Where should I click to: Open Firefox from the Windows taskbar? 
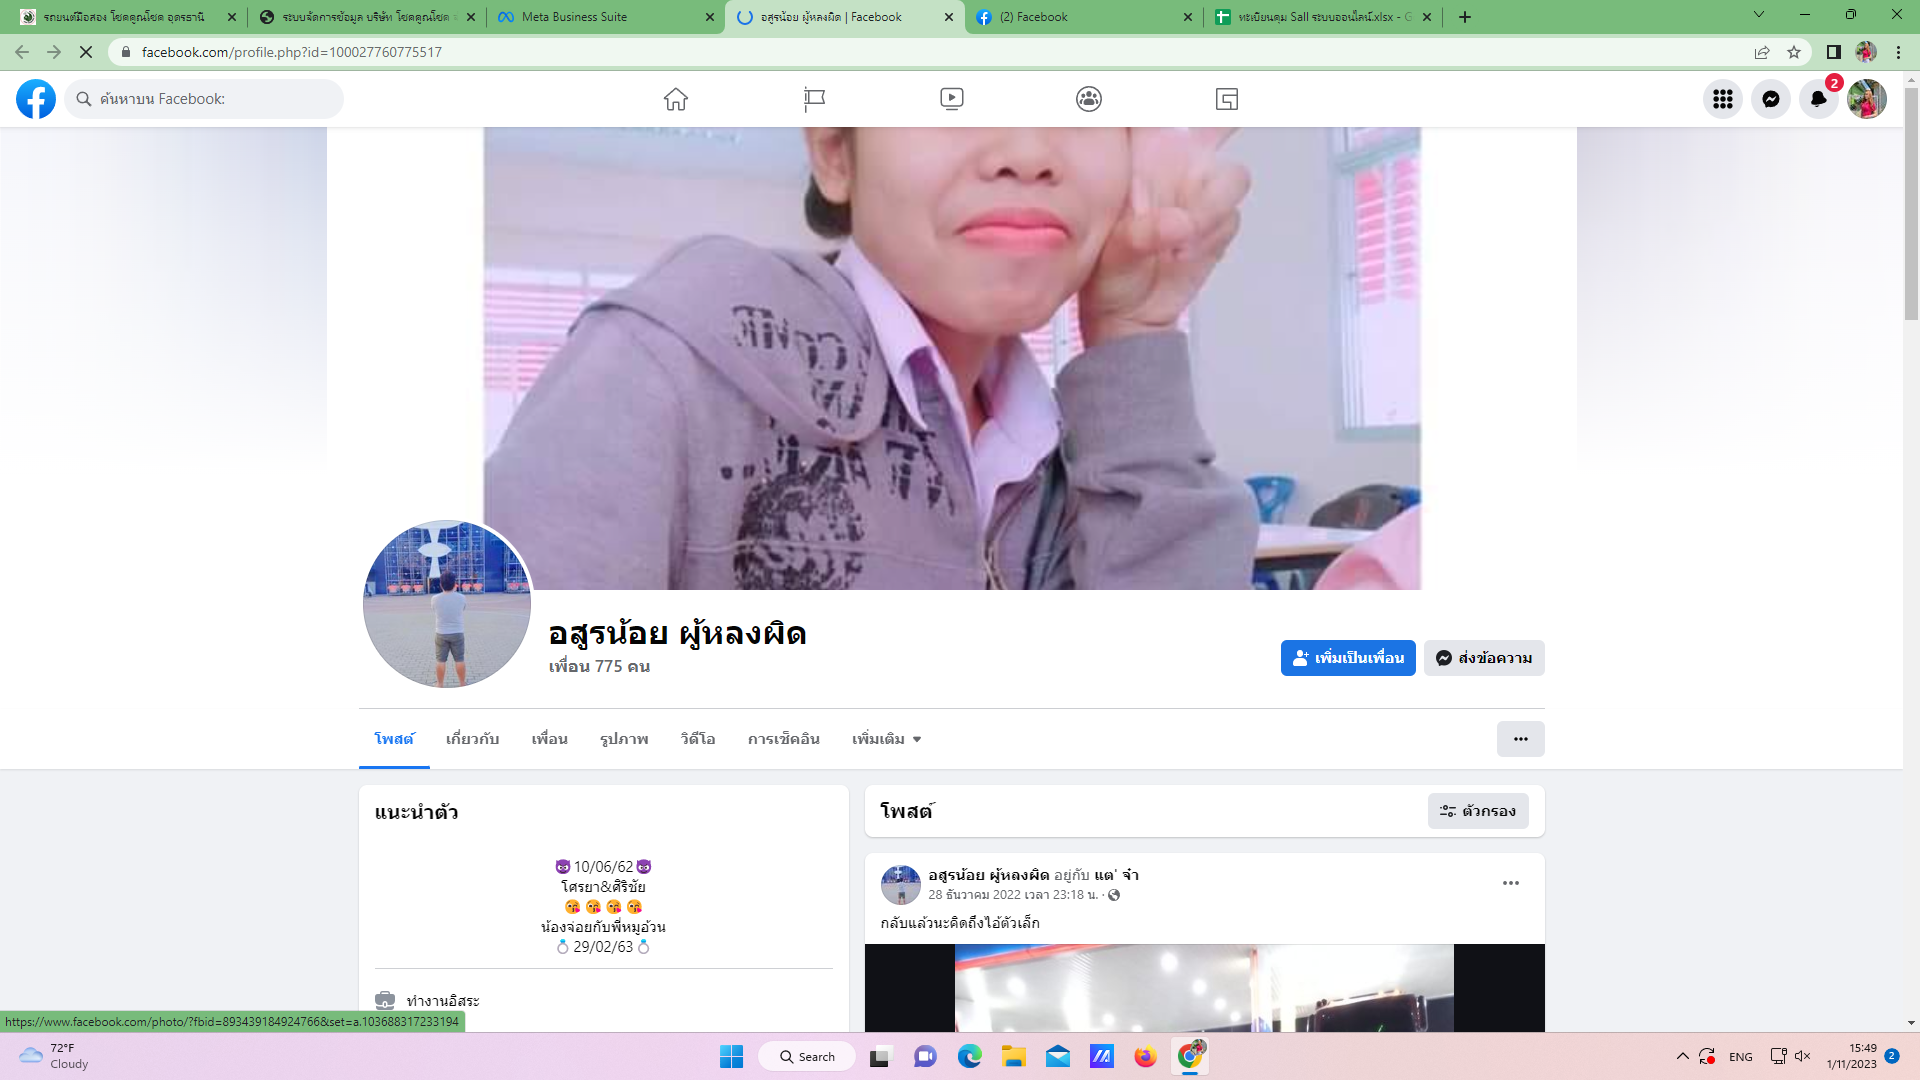pyautogui.click(x=1145, y=1057)
